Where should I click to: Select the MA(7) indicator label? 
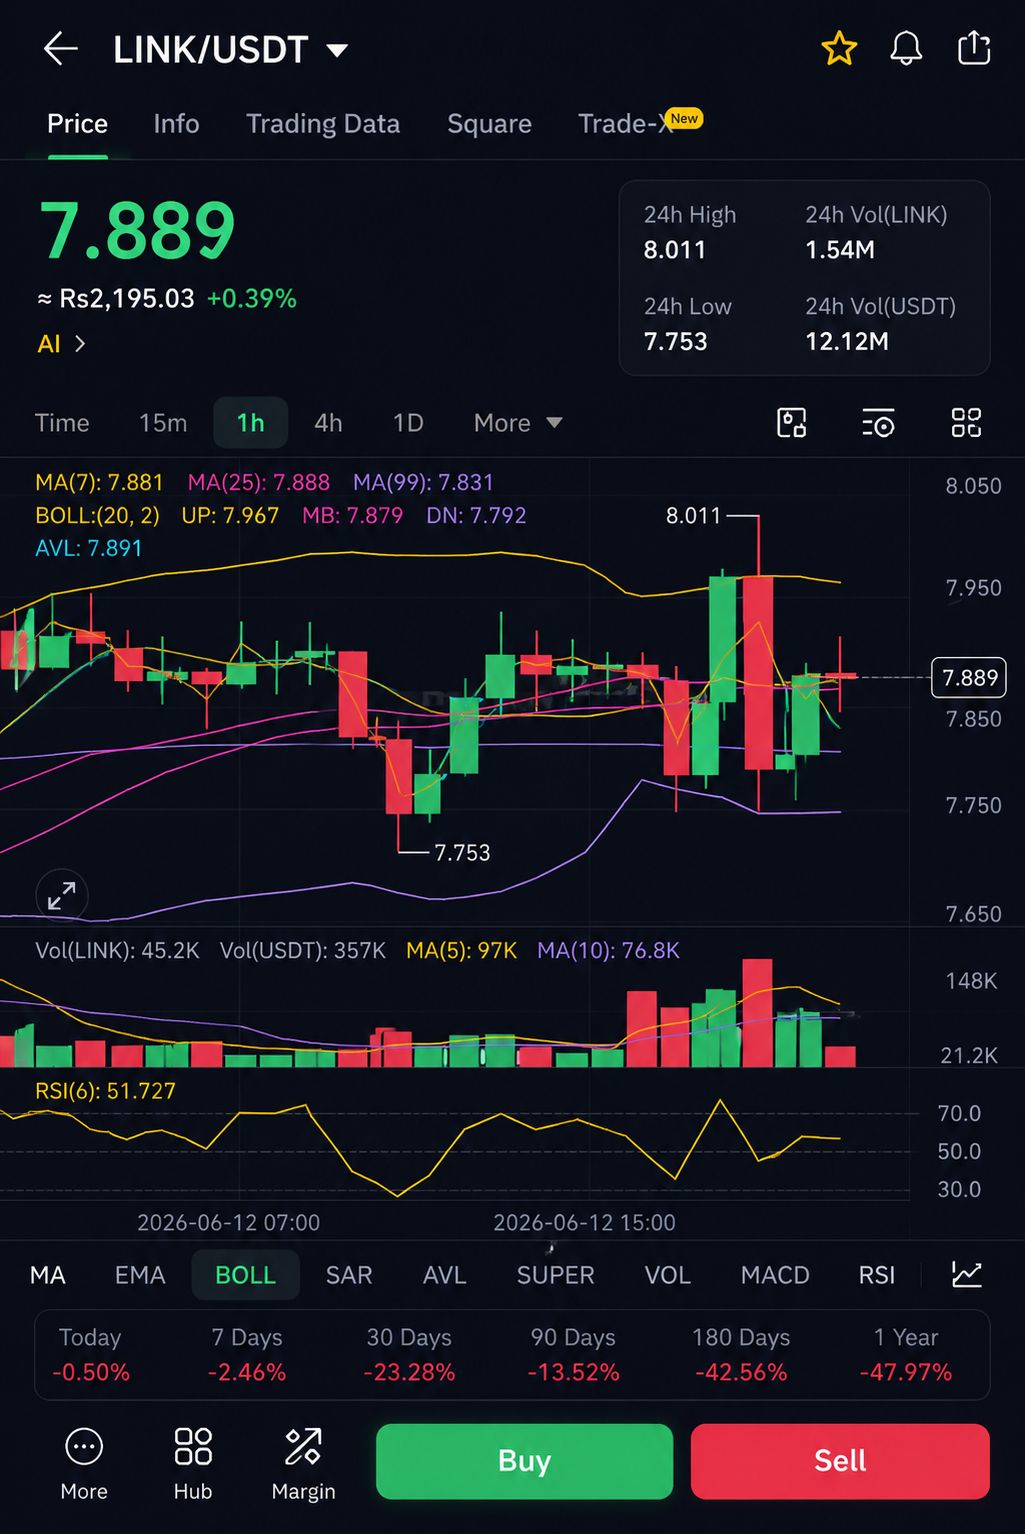click(99, 482)
